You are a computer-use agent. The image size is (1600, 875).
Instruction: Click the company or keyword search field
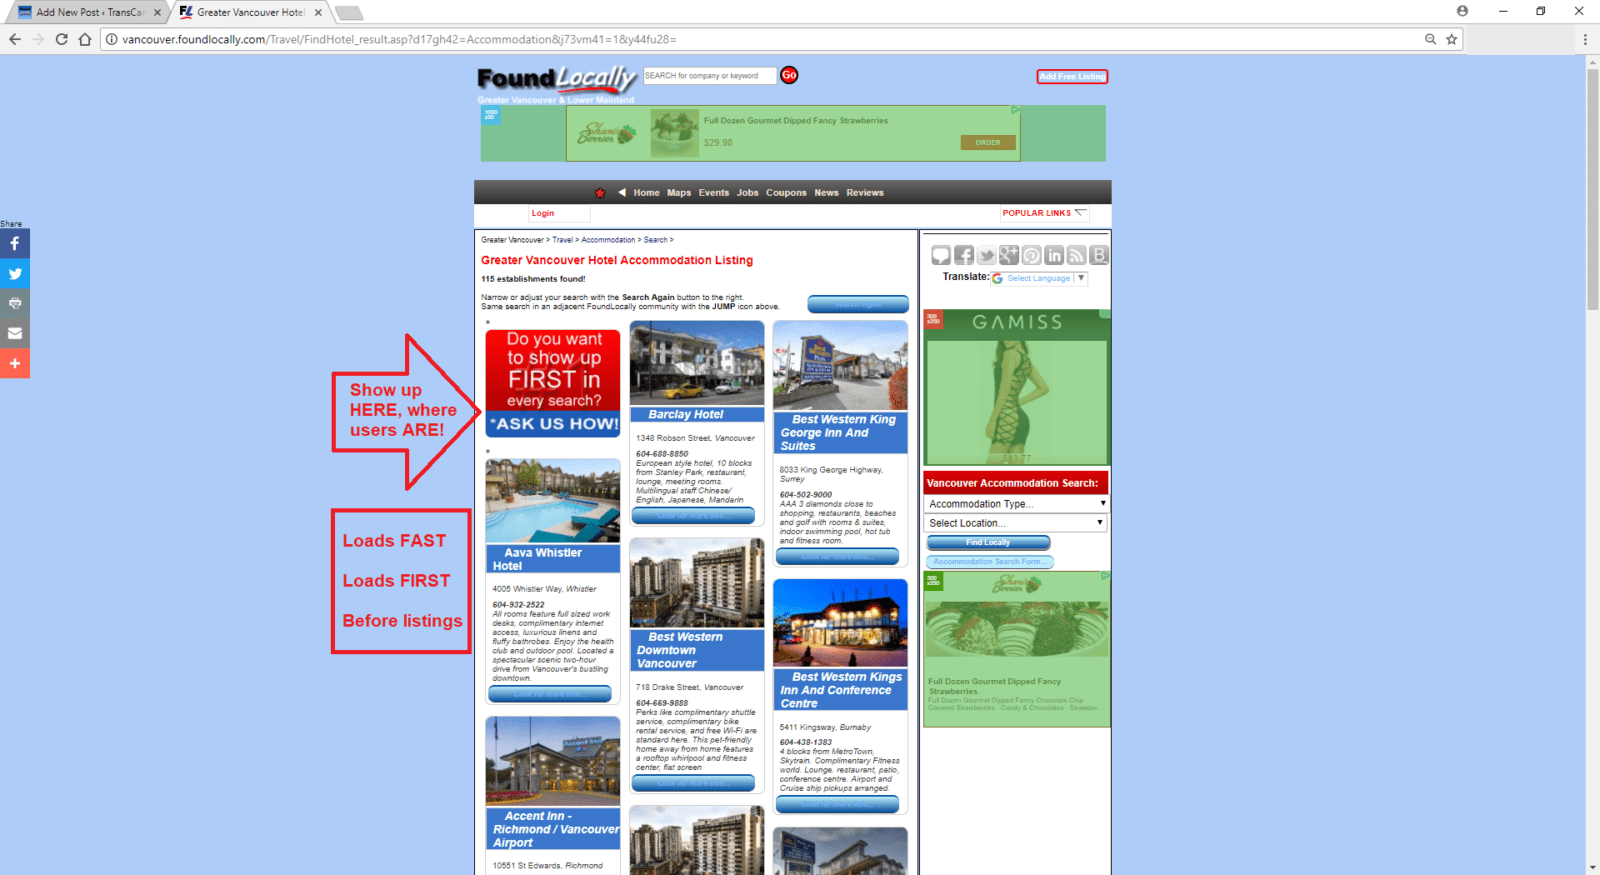pyautogui.click(x=709, y=75)
